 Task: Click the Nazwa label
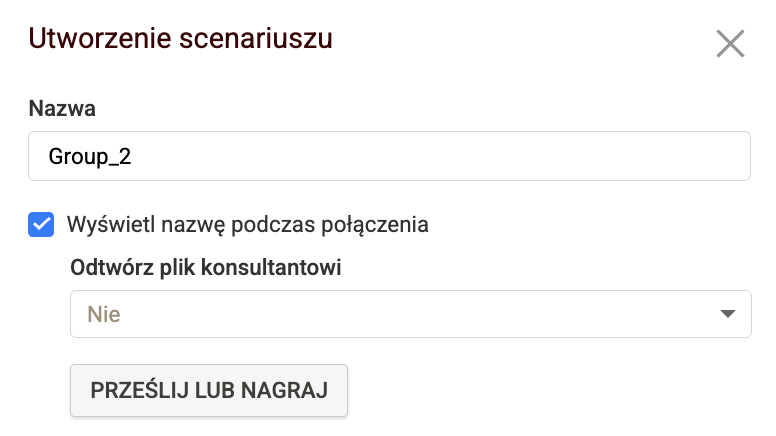[62, 108]
